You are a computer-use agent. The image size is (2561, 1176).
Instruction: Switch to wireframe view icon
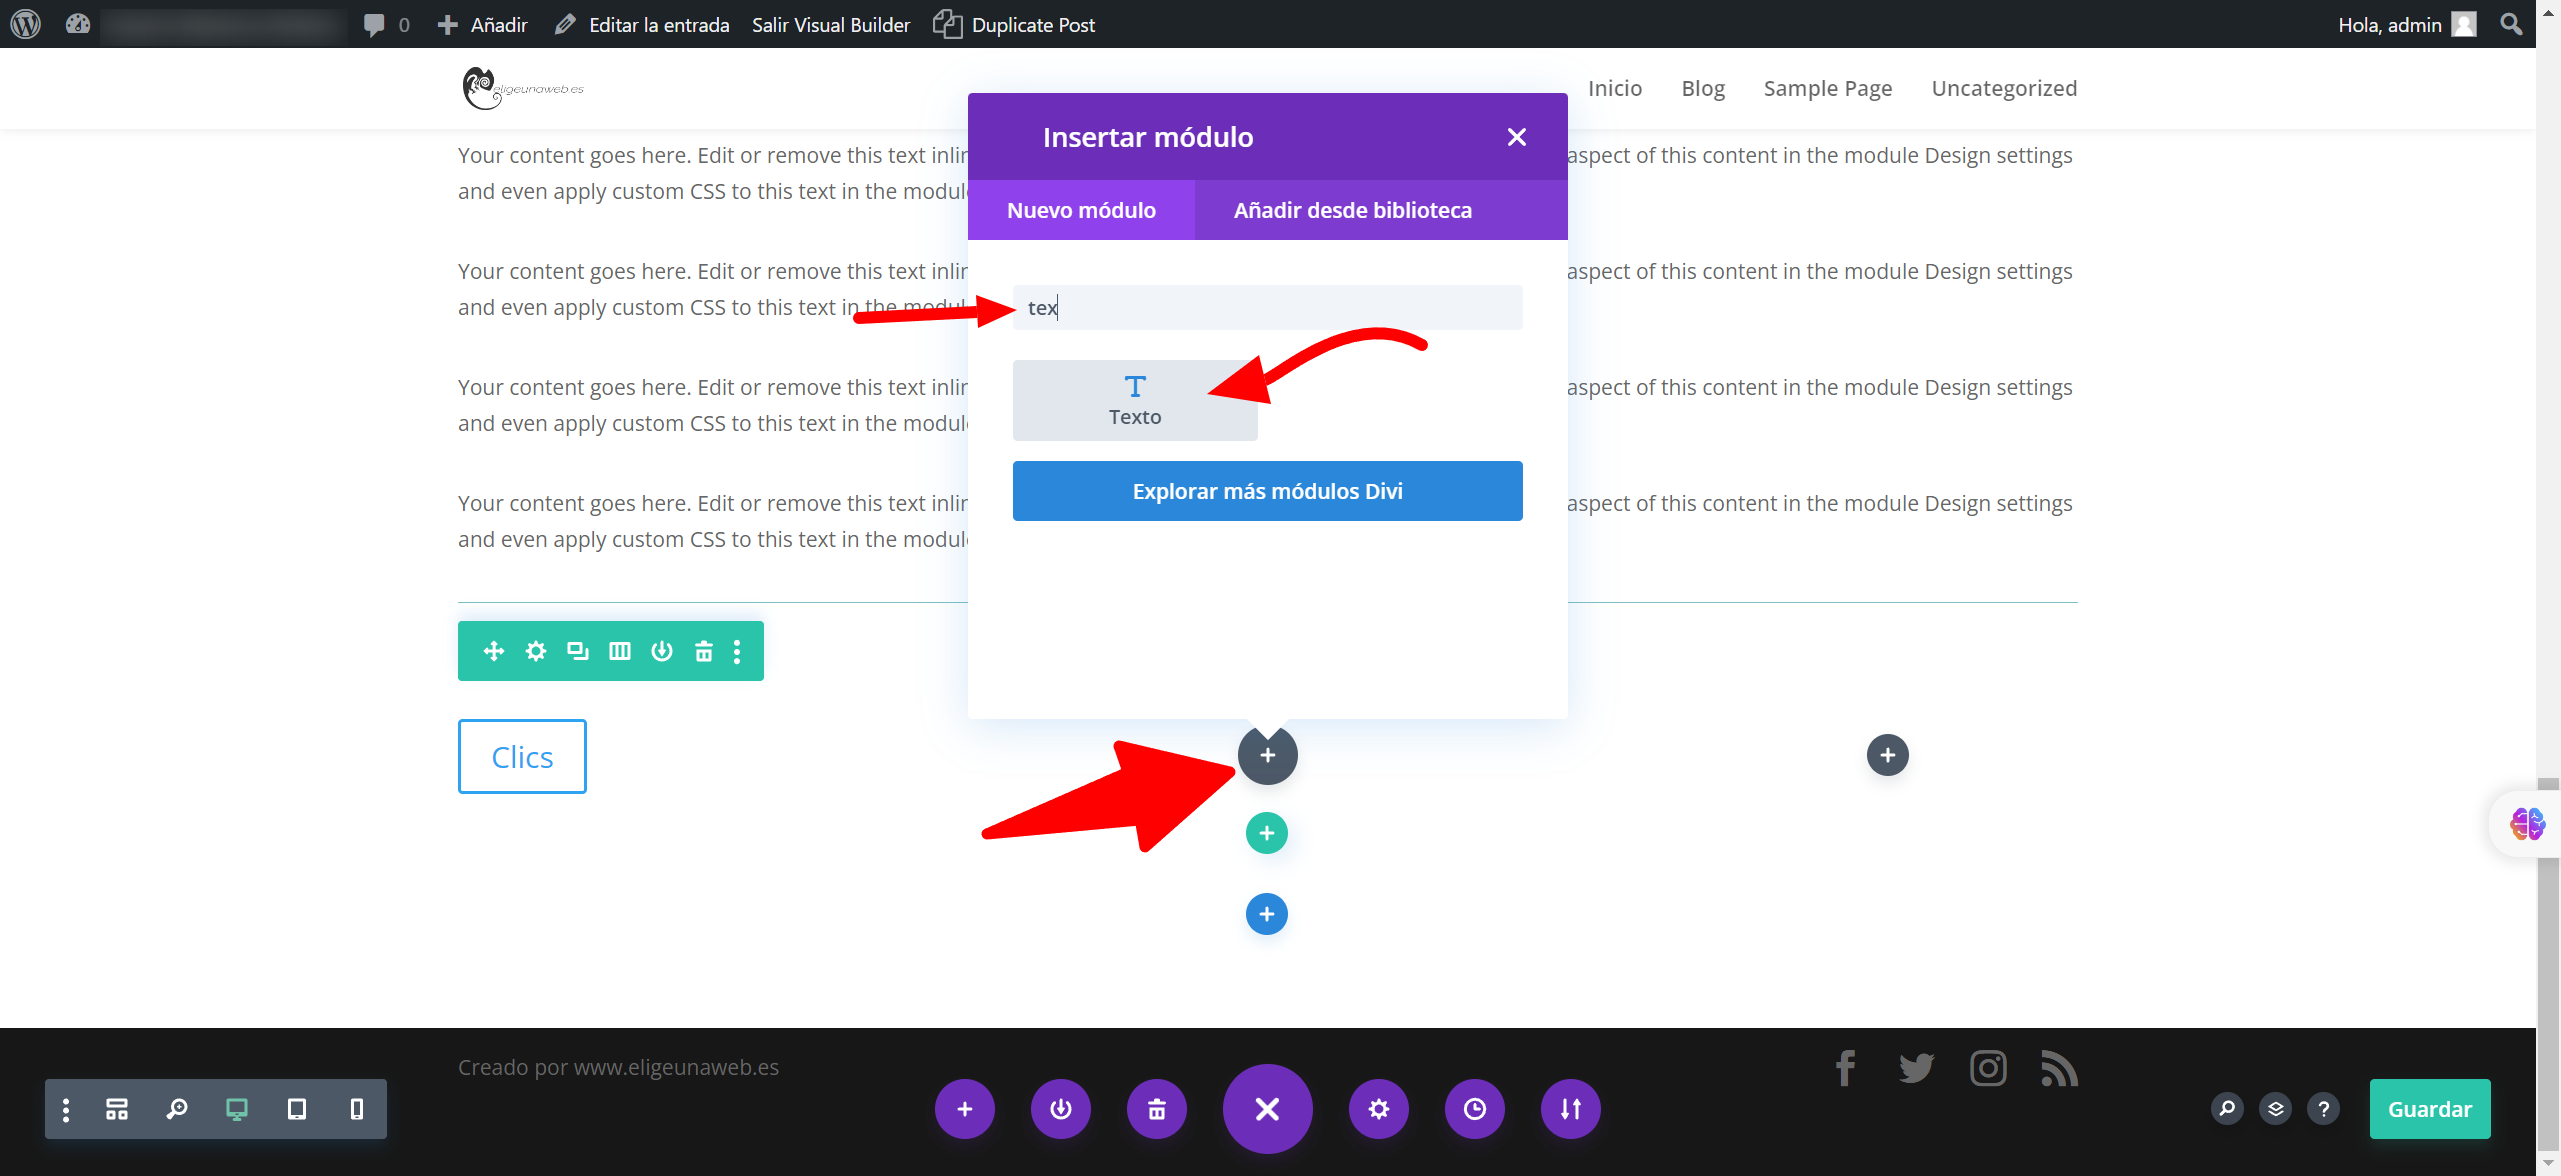tap(117, 1109)
